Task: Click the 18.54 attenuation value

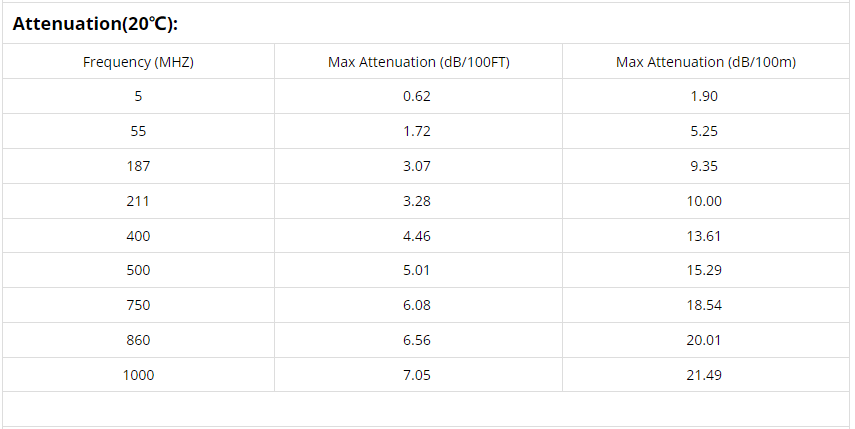Action: (705, 305)
